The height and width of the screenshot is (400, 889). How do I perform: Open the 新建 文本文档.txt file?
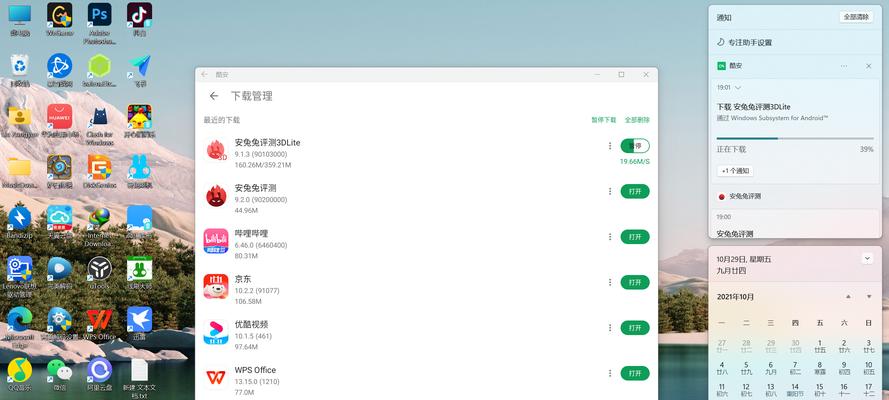[x=139, y=370]
